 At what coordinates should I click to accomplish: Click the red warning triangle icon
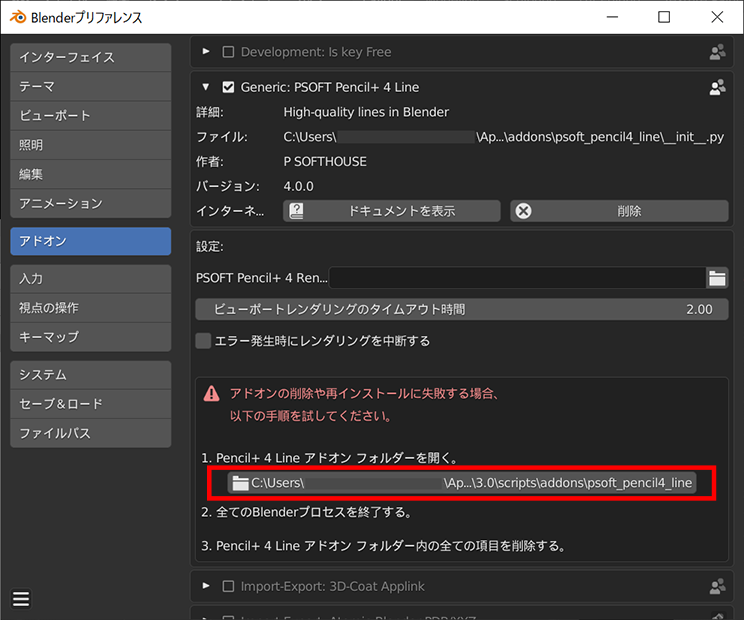pos(211,394)
